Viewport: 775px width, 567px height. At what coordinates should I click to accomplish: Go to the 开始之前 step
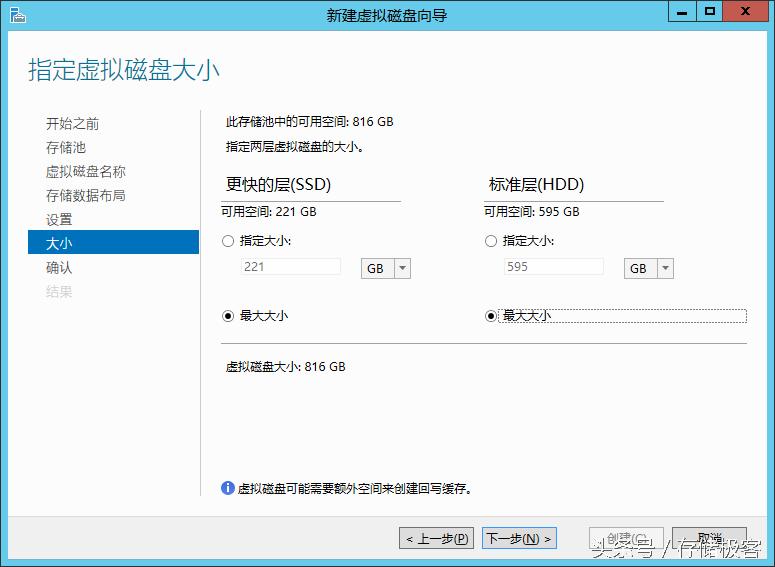(73, 124)
